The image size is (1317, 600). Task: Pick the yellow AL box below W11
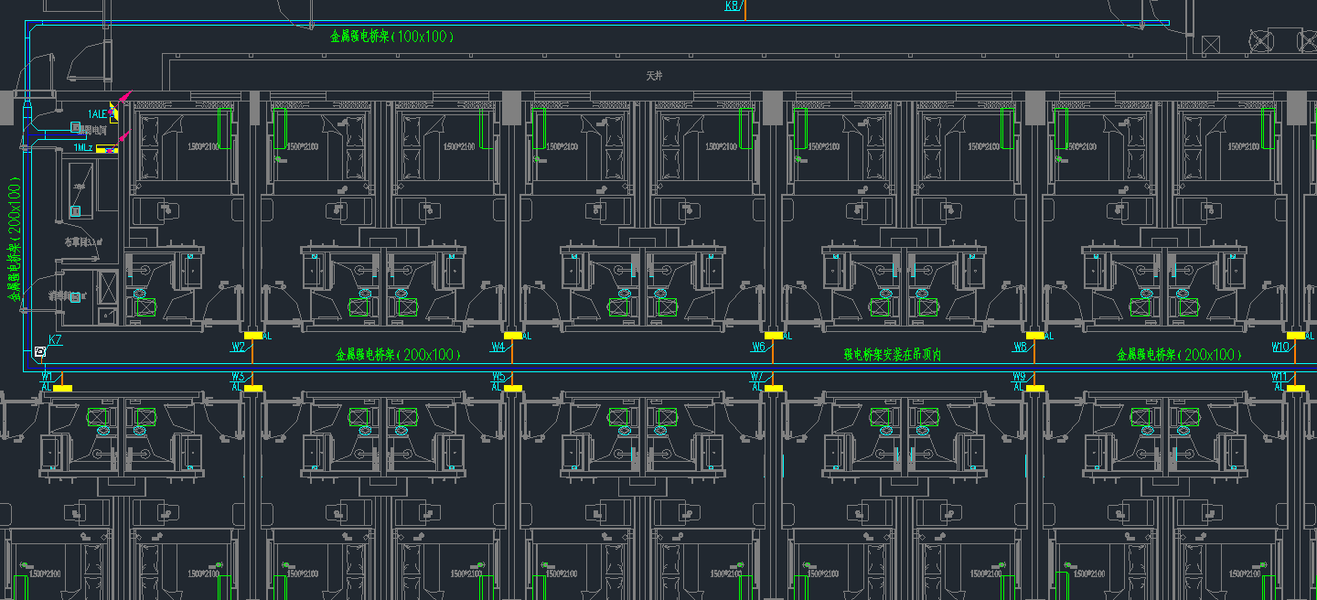(x=1296, y=387)
